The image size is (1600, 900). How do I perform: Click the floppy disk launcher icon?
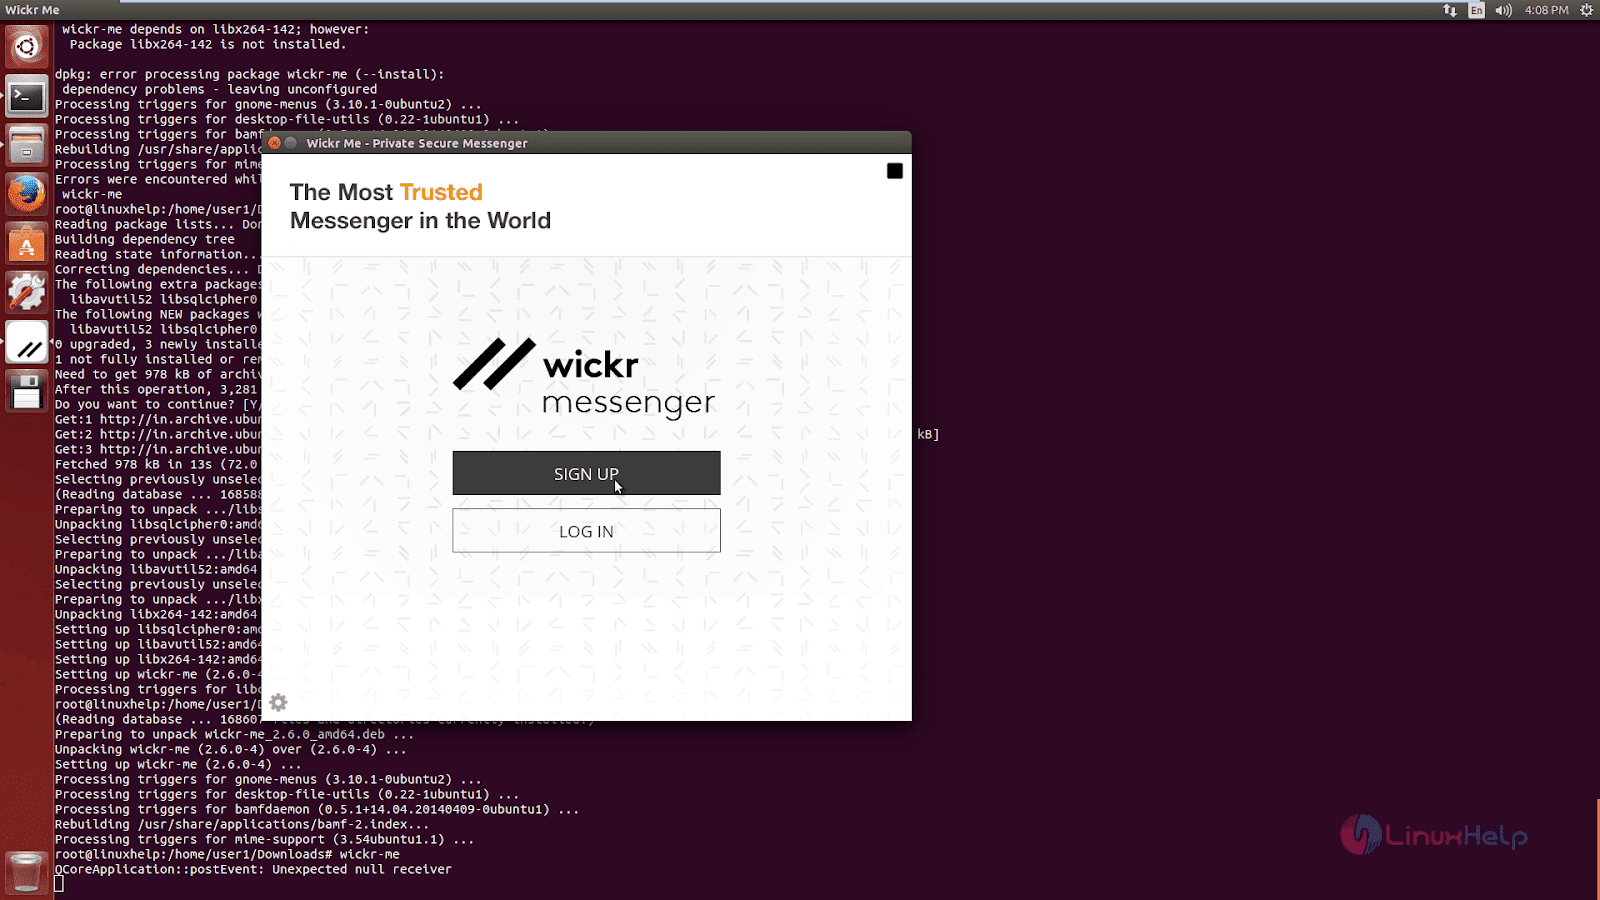click(27, 392)
